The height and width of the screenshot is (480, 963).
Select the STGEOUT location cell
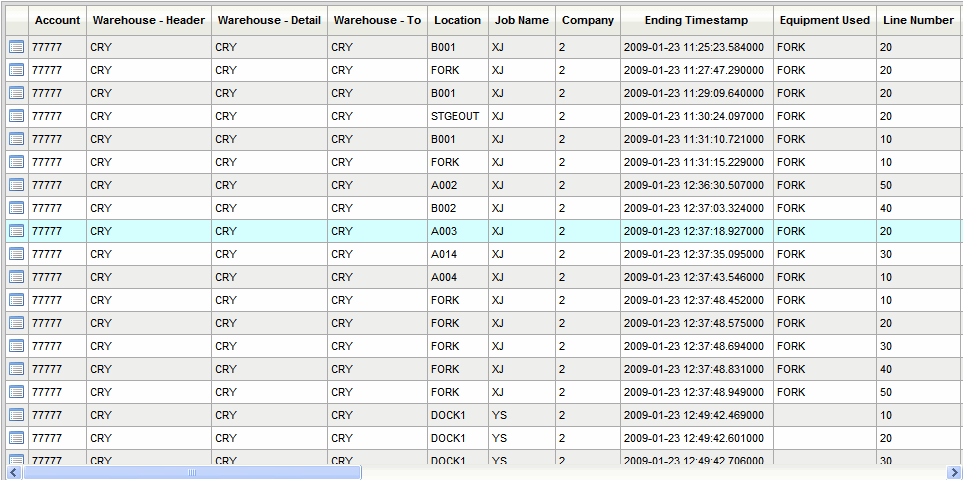(x=455, y=116)
